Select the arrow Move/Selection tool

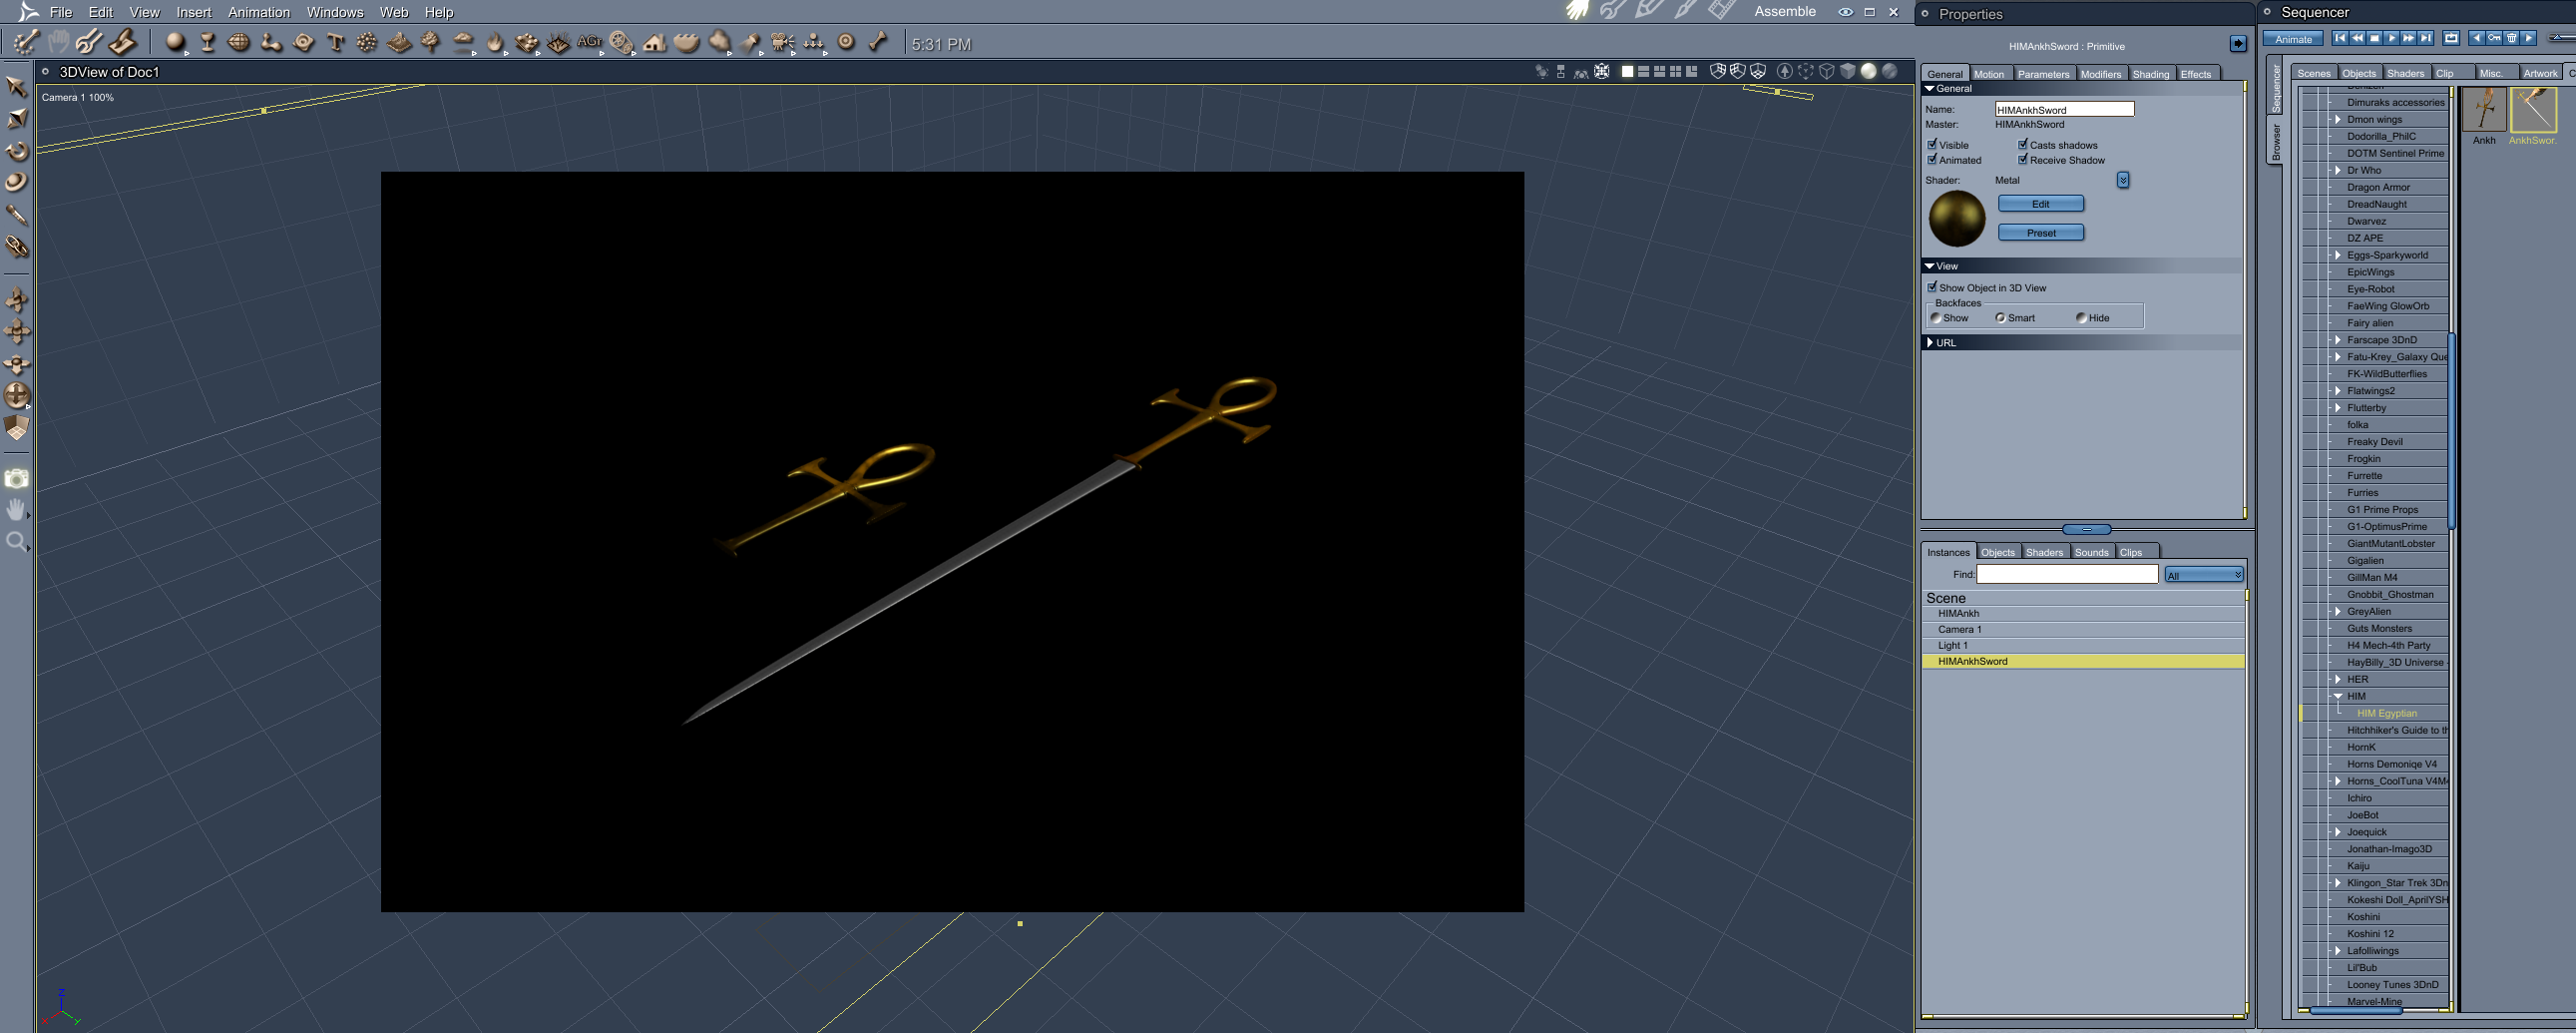click(x=16, y=87)
